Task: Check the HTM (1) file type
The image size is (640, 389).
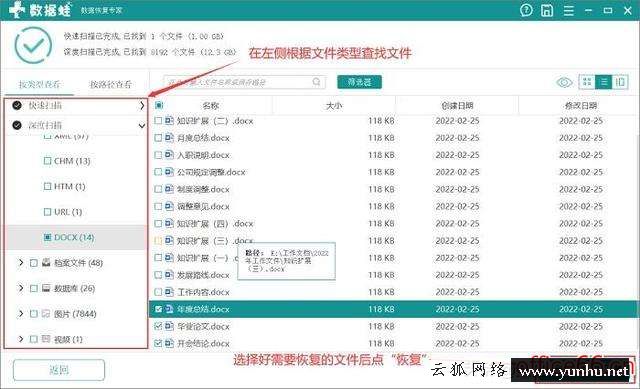Action: pos(47,187)
